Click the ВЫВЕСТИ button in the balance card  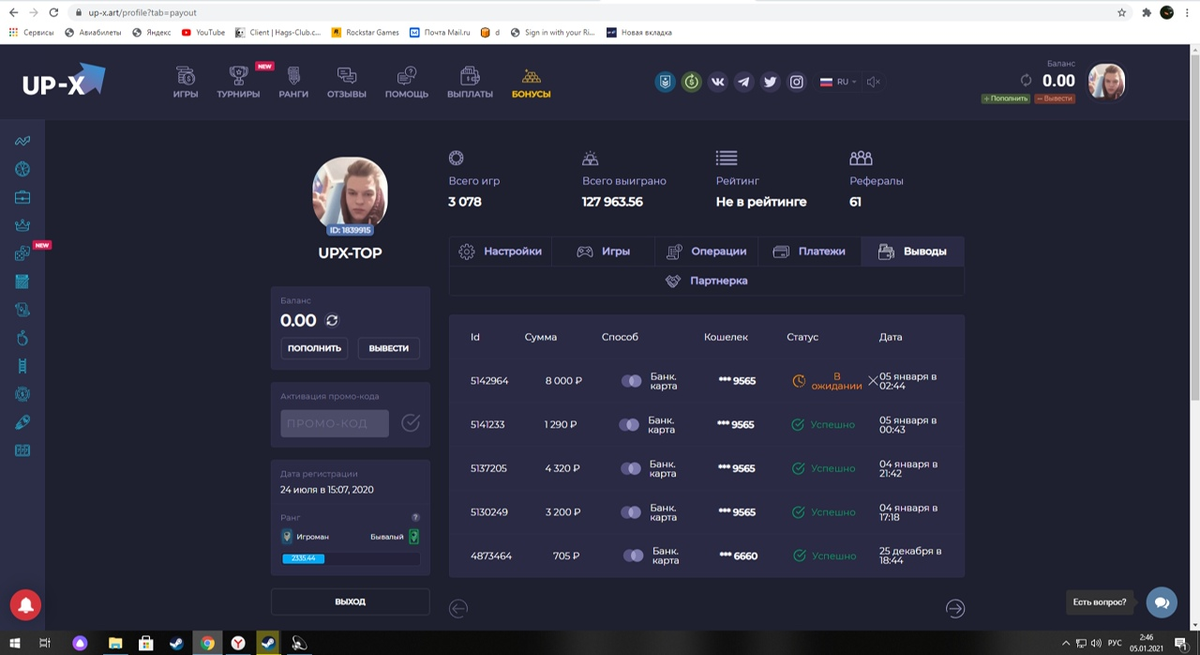[389, 348]
